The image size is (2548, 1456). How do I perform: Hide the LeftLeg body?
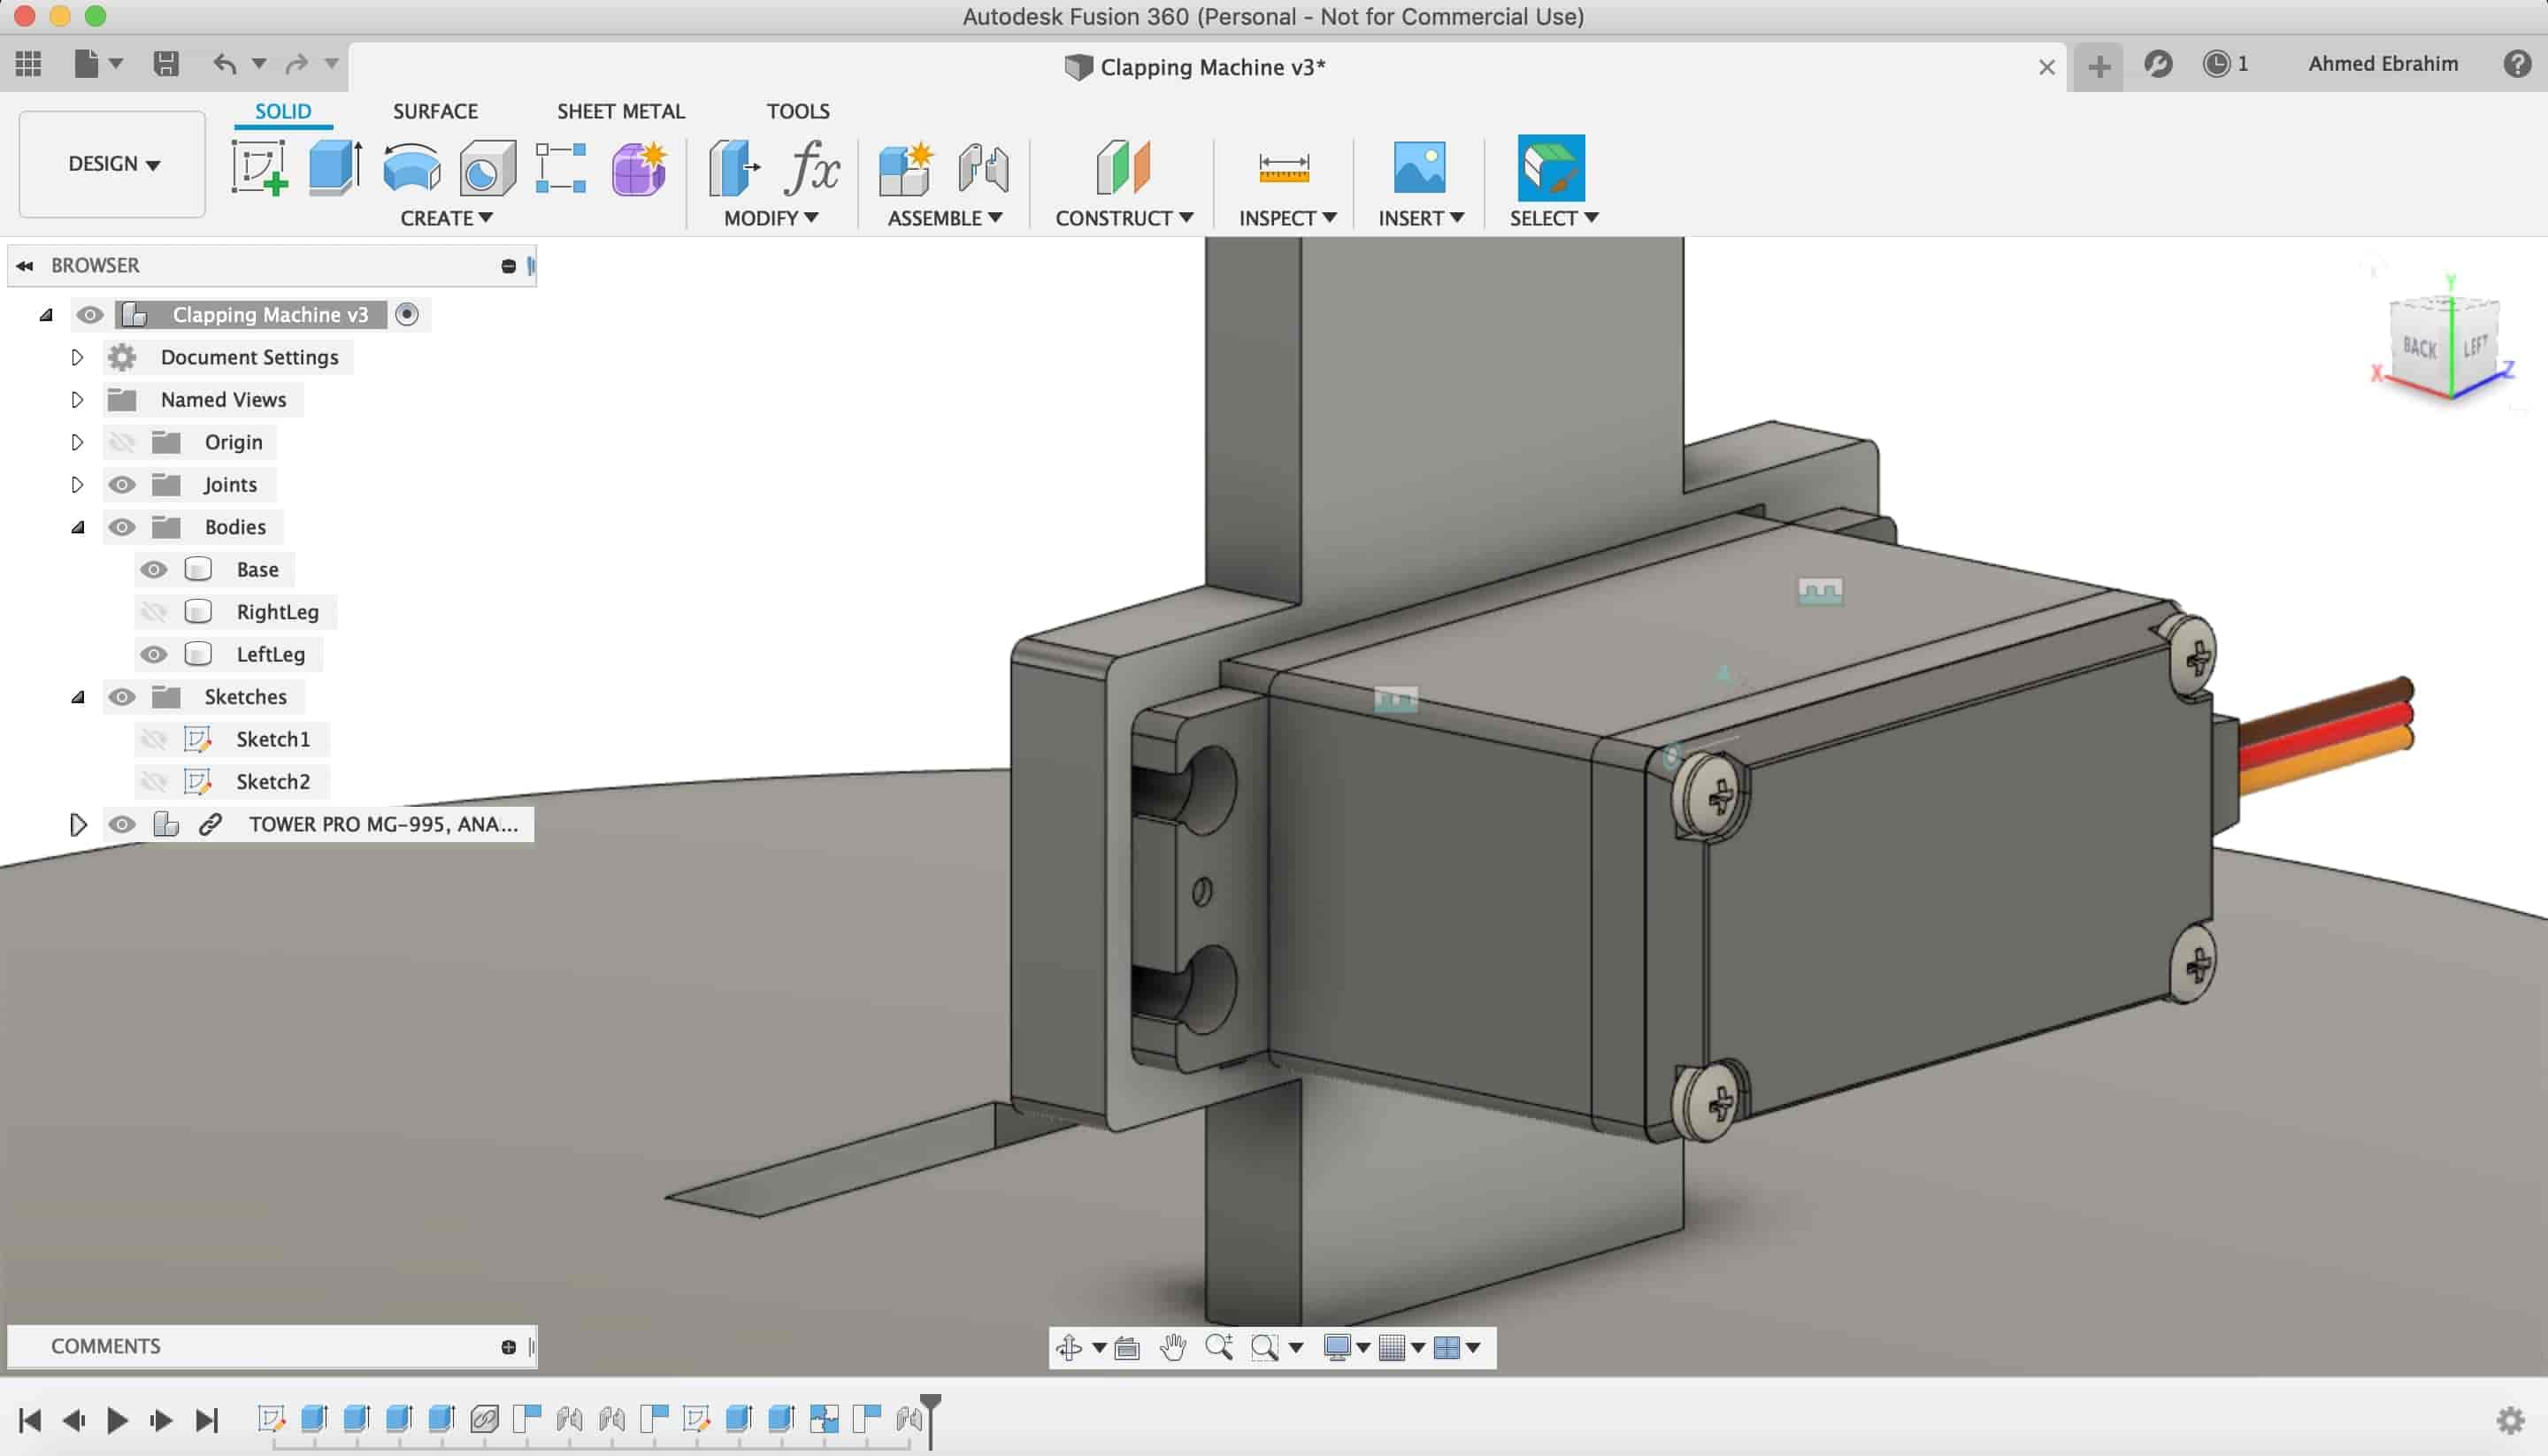point(153,655)
